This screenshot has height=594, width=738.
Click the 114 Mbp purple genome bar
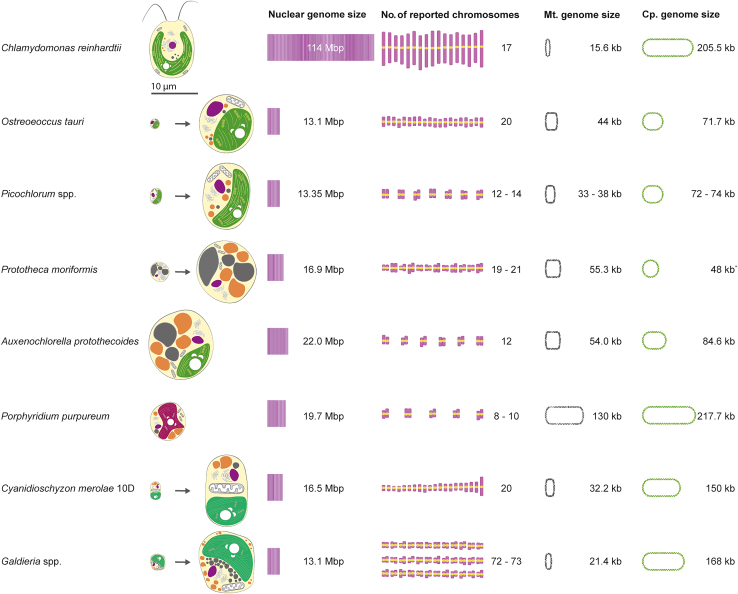320,48
